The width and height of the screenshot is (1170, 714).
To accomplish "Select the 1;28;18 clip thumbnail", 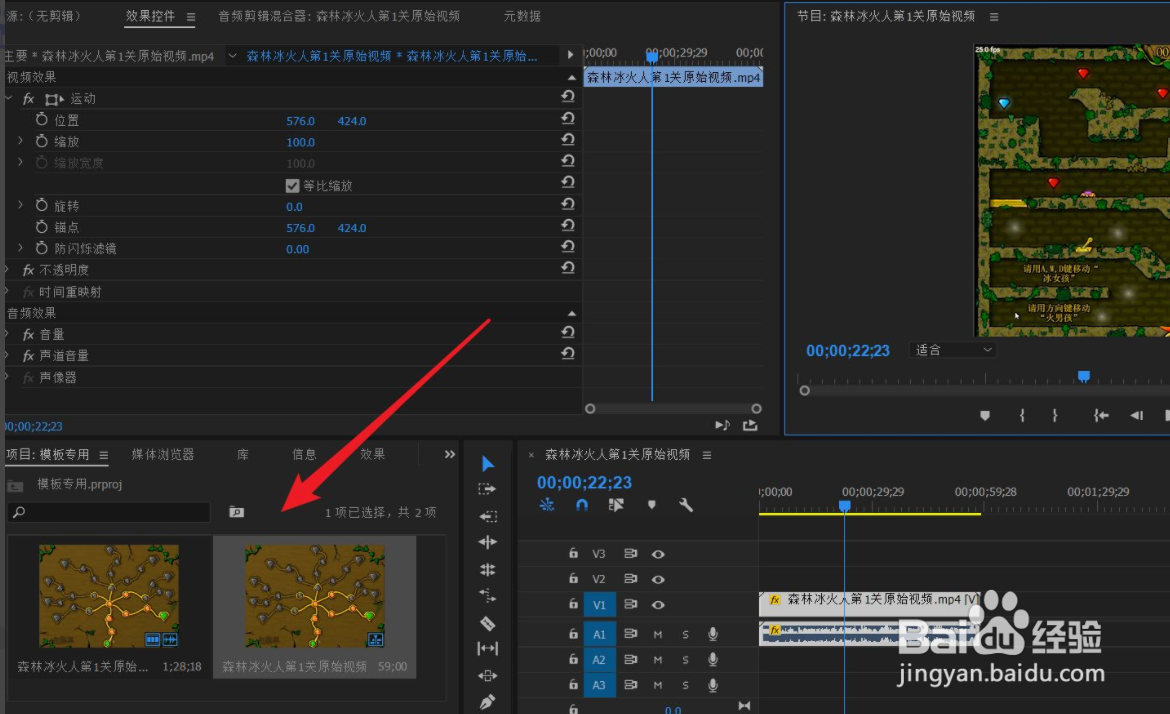I will point(109,595).
